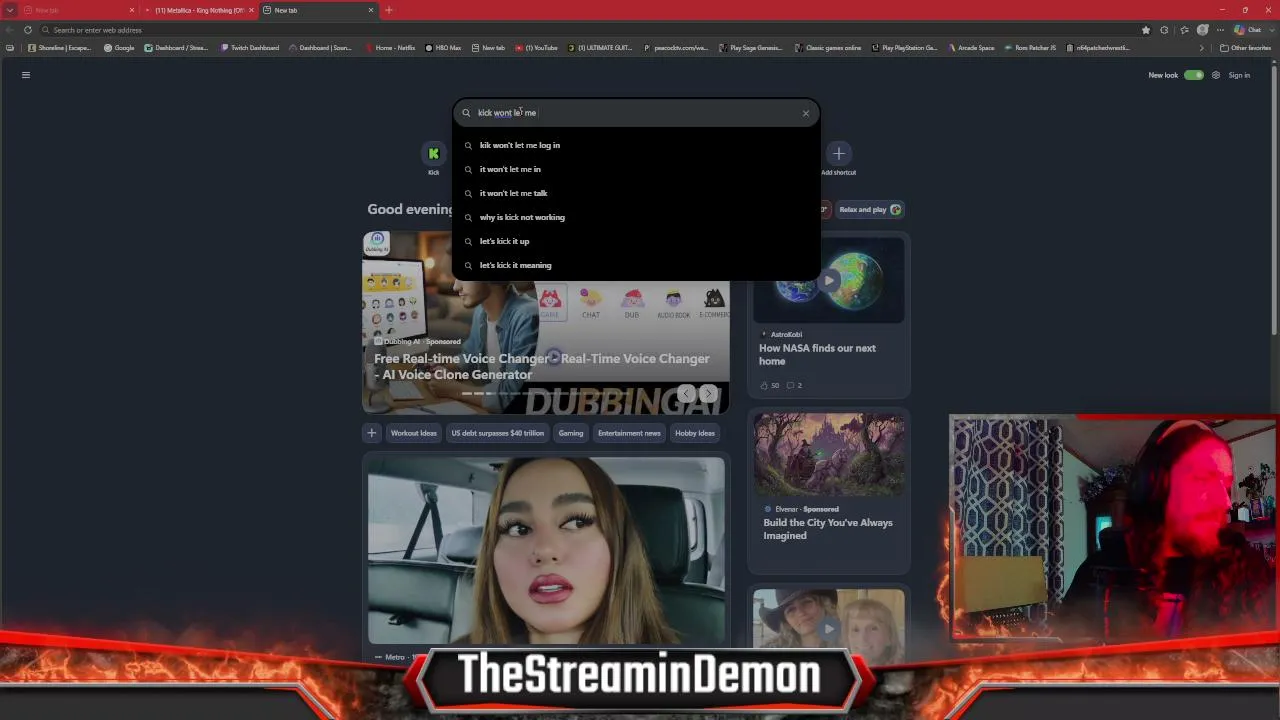Image resolution: width=1280 pixels, height=720 pixels.
Task: Close the active New tab
Action: [x=371, y=10]
